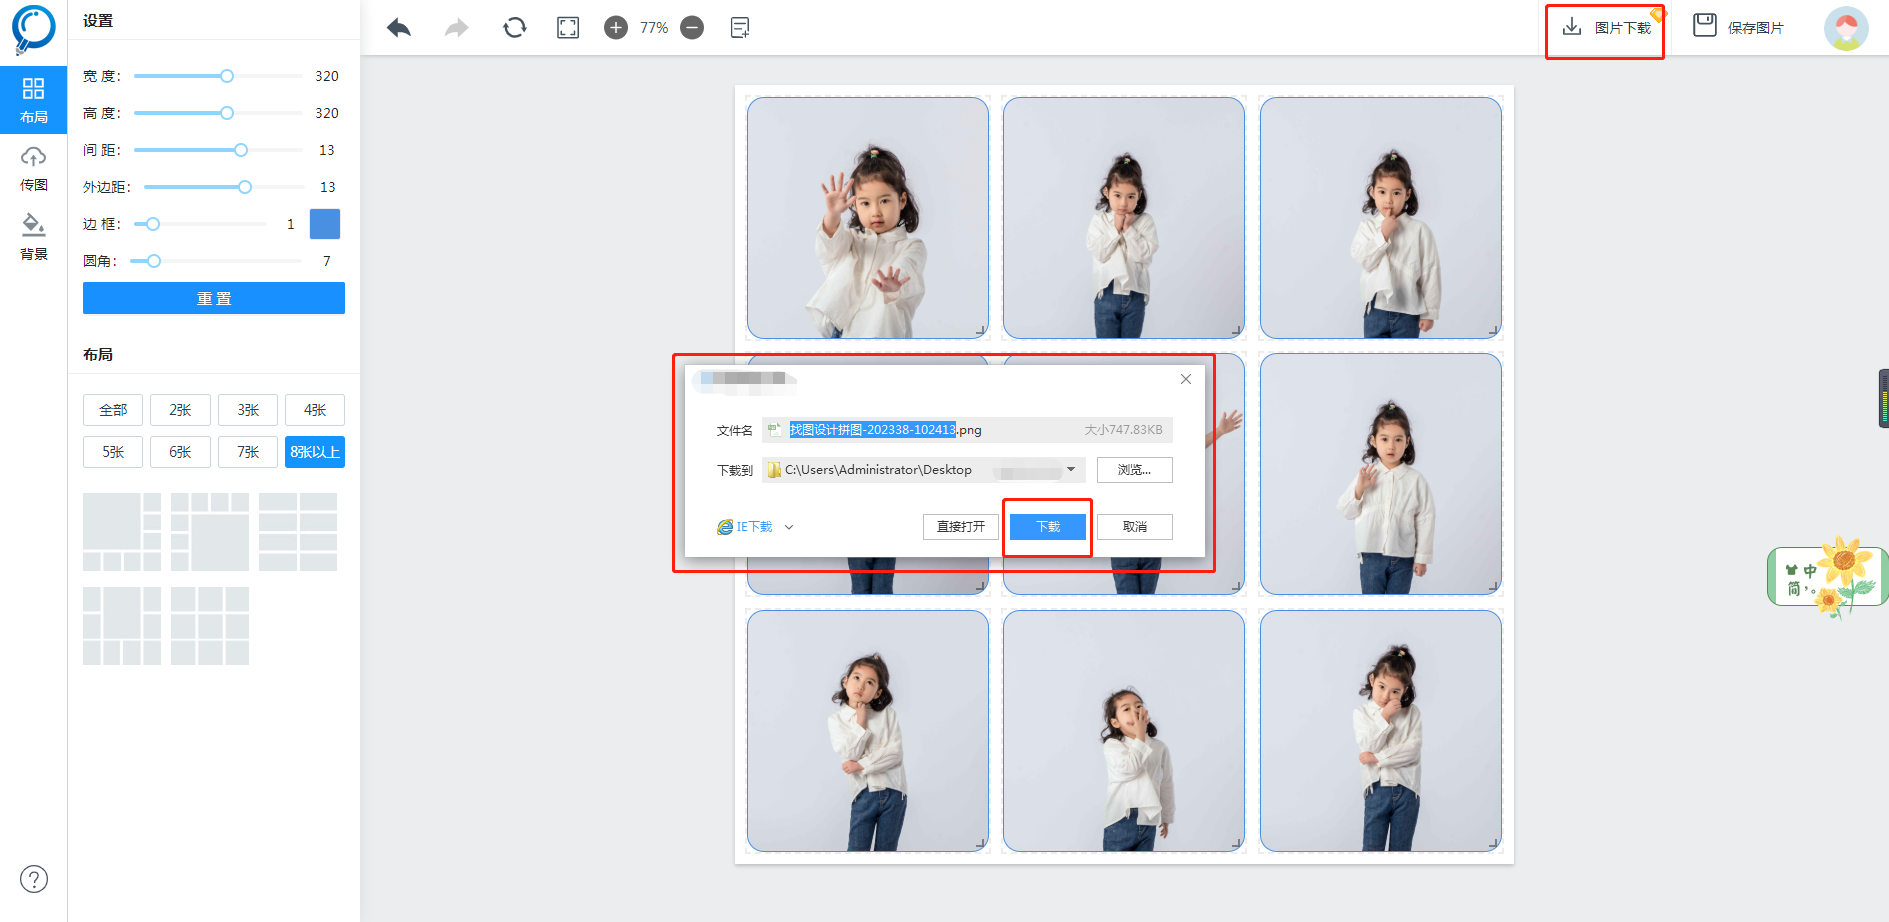Select the 6张 layout filter
The height and width of the screenshot is (922, 1889).
(180, 452)
